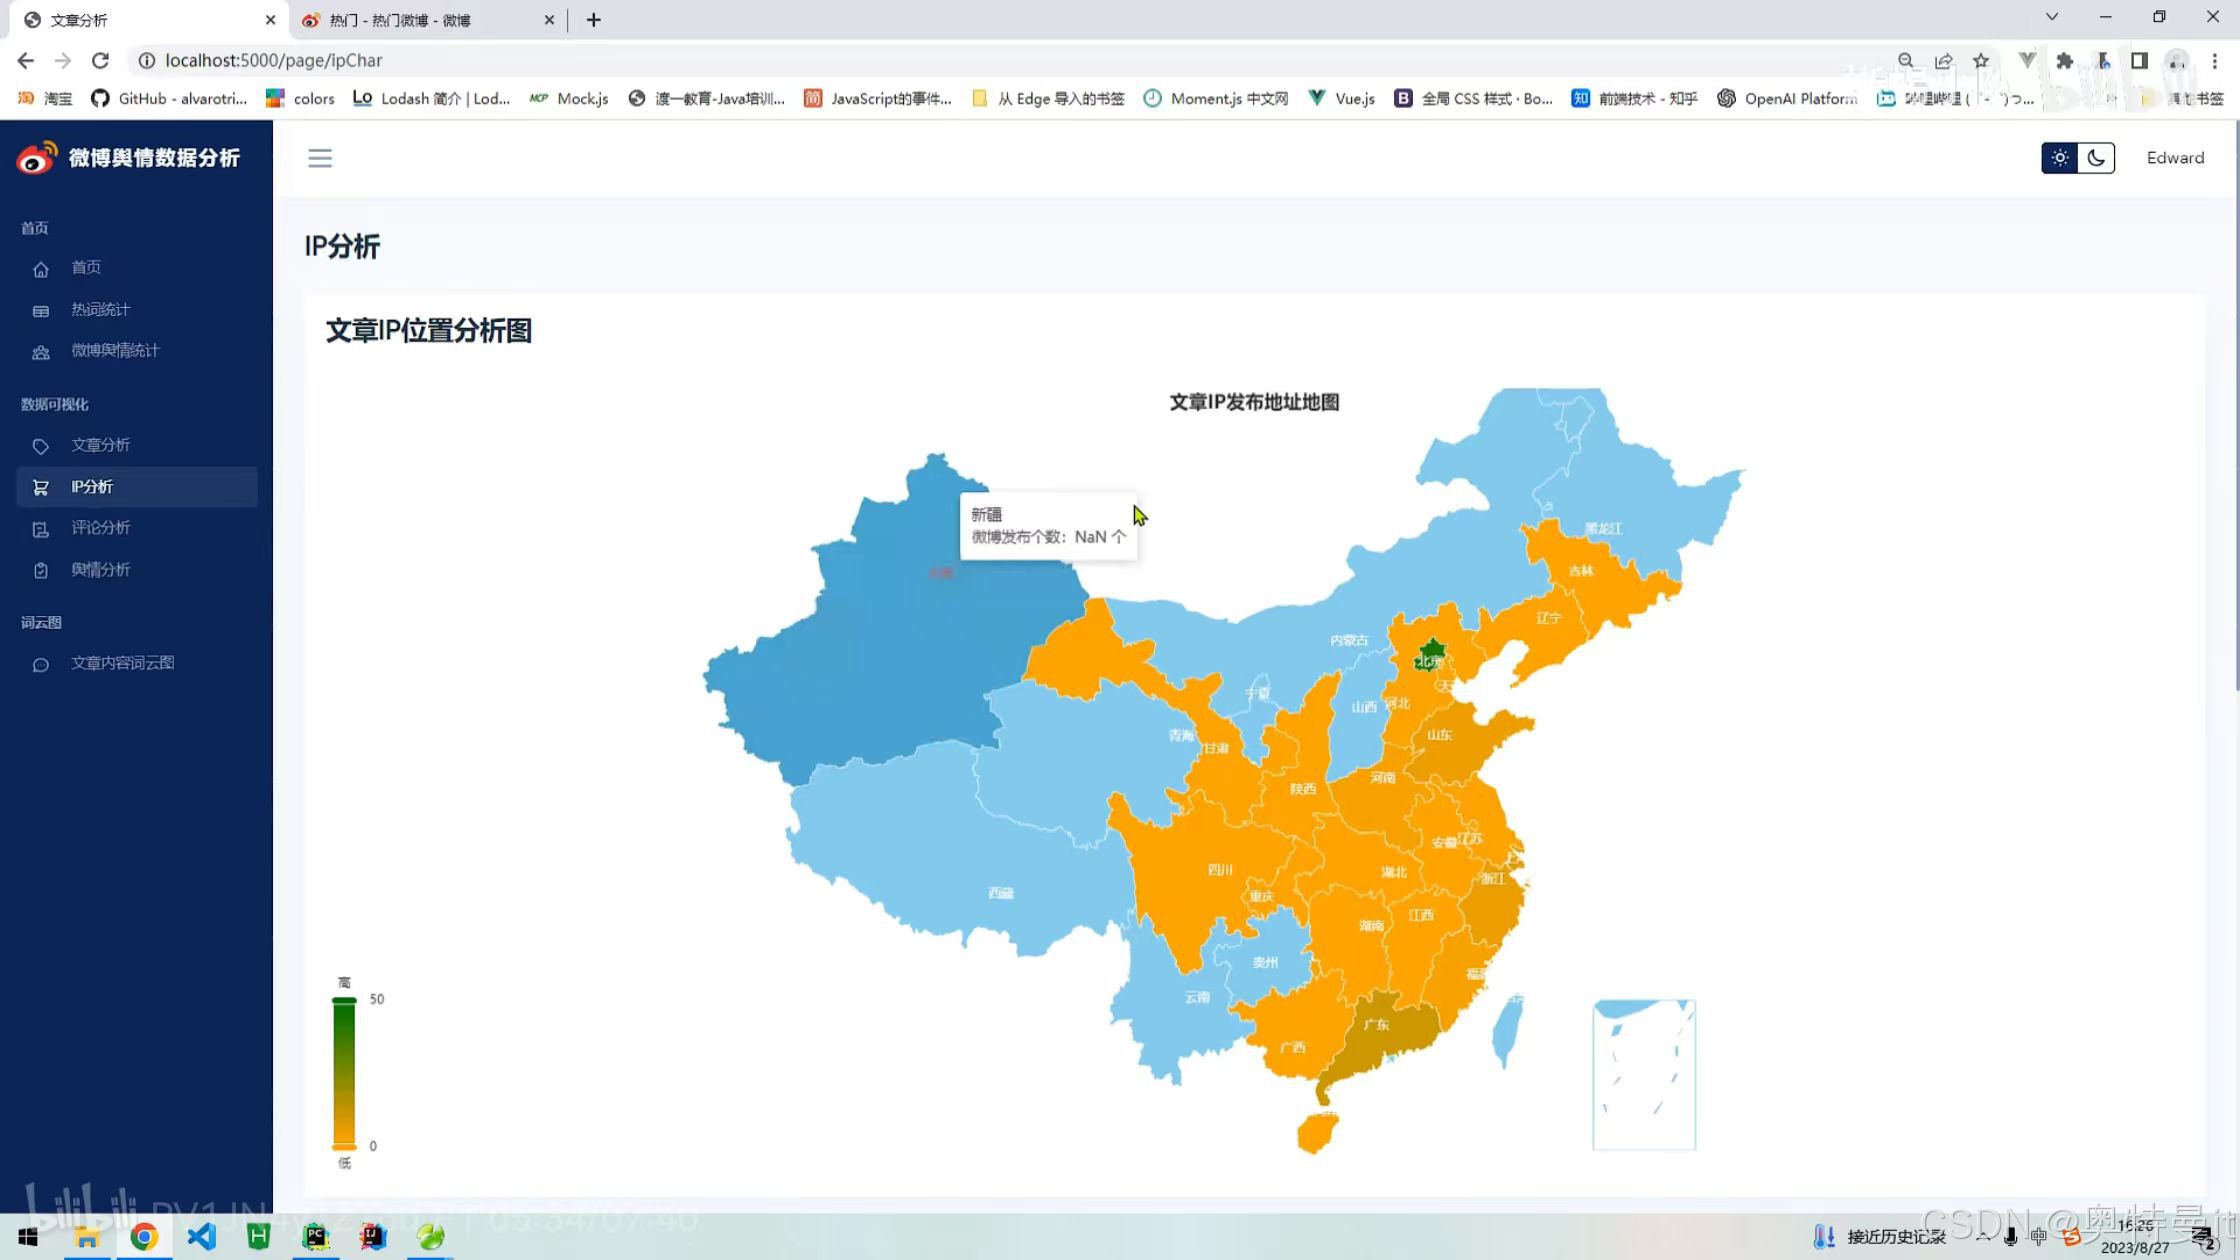Open a new browser tab
Image resolution: width=2240 pixels, height=1260 pixels.
(x=594, y=20)
